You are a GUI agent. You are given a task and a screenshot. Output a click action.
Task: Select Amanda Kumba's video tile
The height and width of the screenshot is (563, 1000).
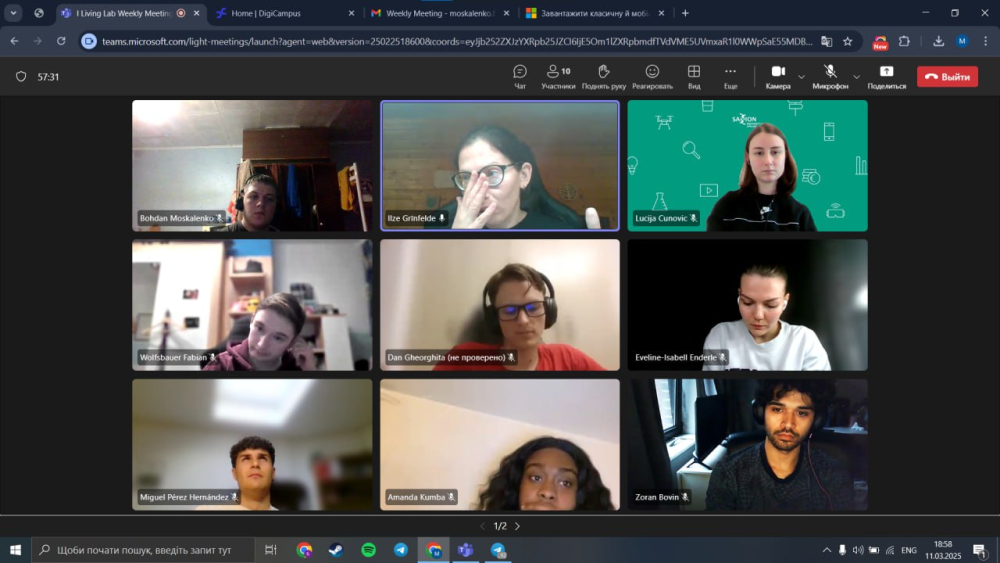[499, 444]
